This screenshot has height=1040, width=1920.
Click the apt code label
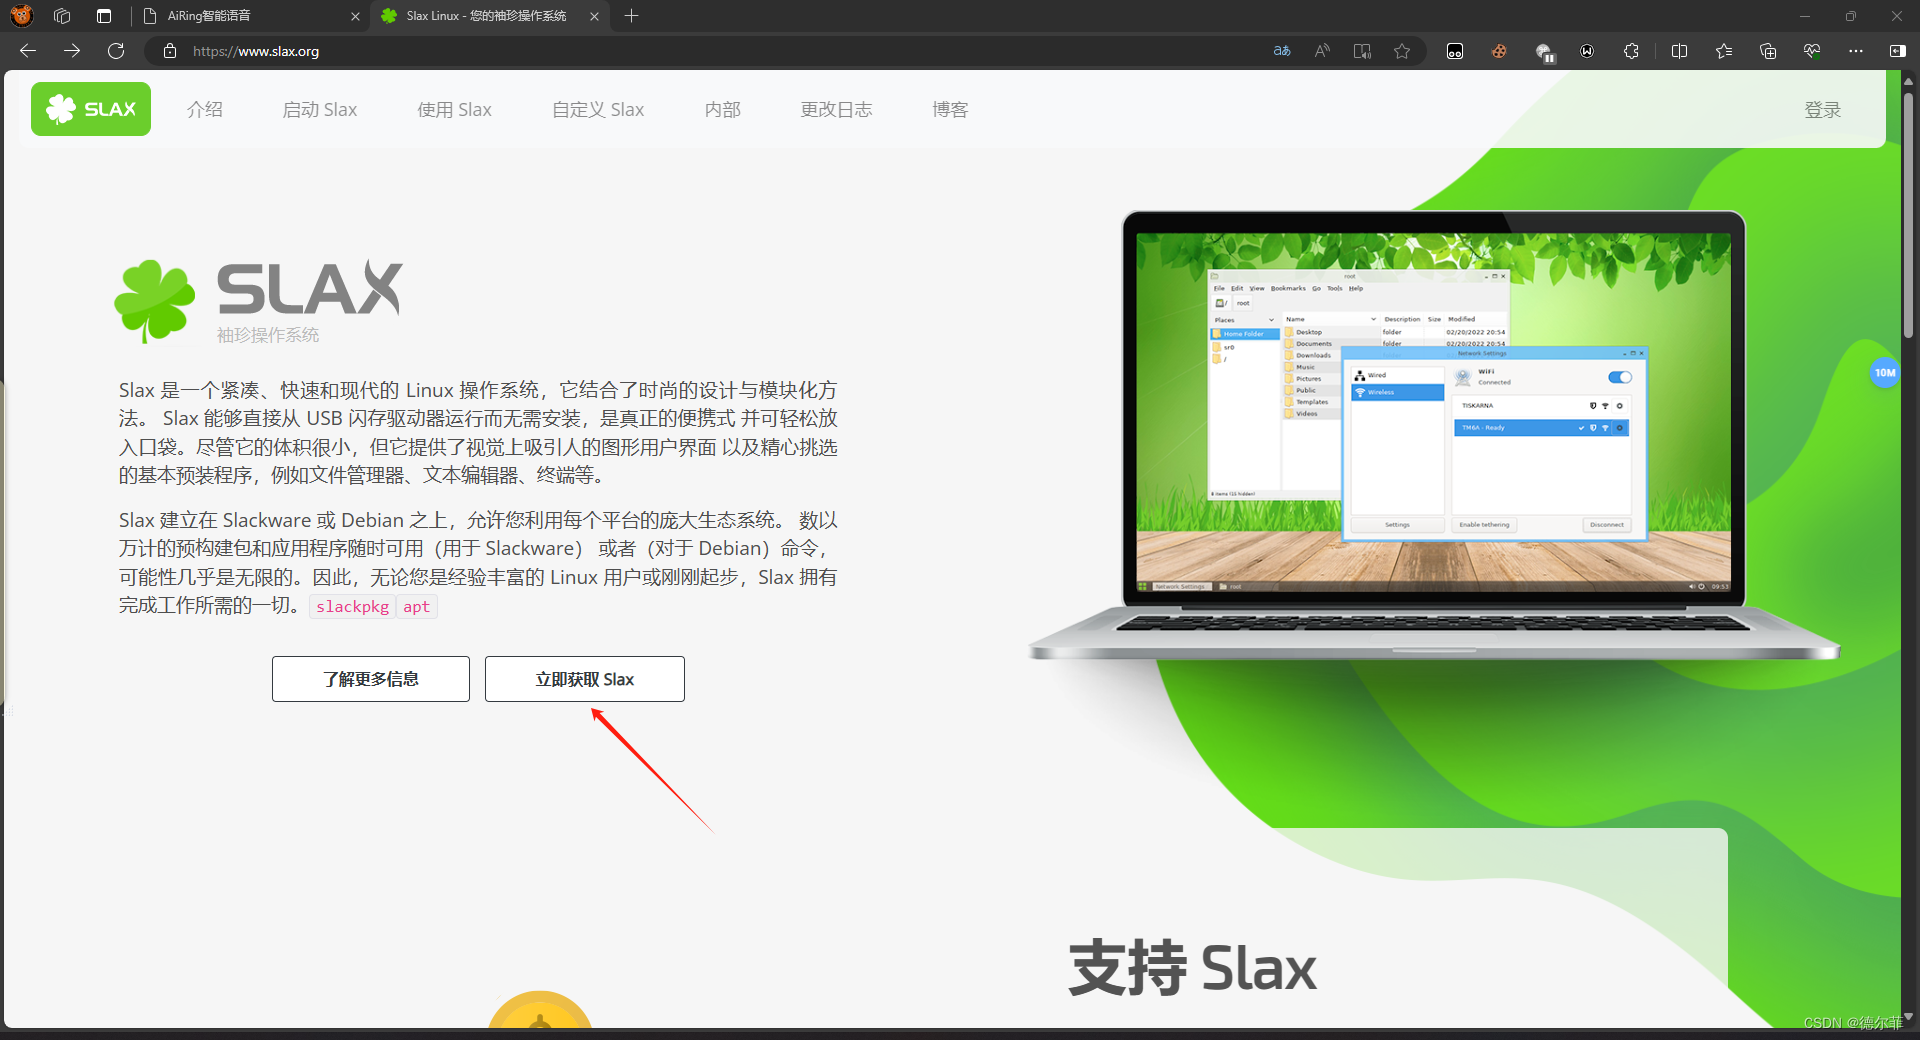tap(417, 607)
